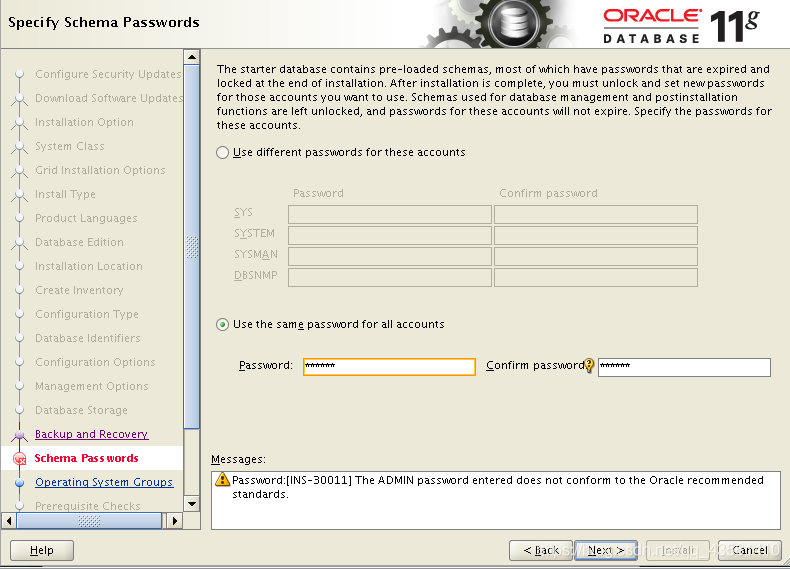This screenshot has height=569, width=790.
Task: Click the 'Grid Installation Options' step text
Action: click(x=100, y=170)
